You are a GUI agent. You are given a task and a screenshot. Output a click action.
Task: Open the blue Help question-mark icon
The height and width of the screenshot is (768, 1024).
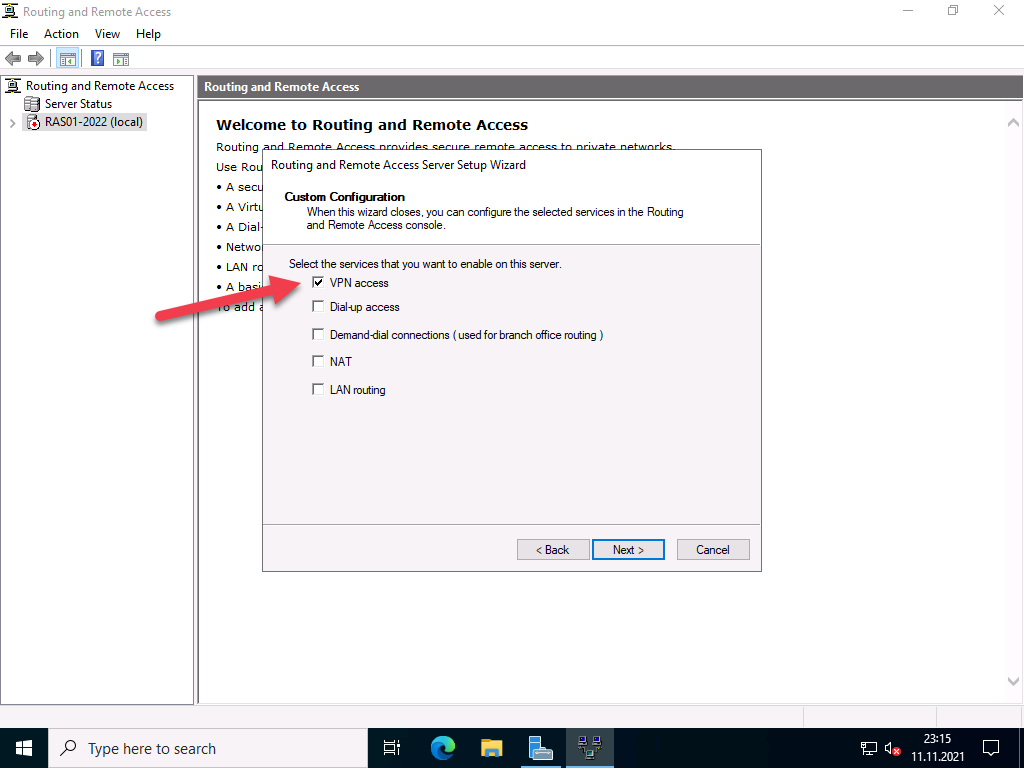97,58
